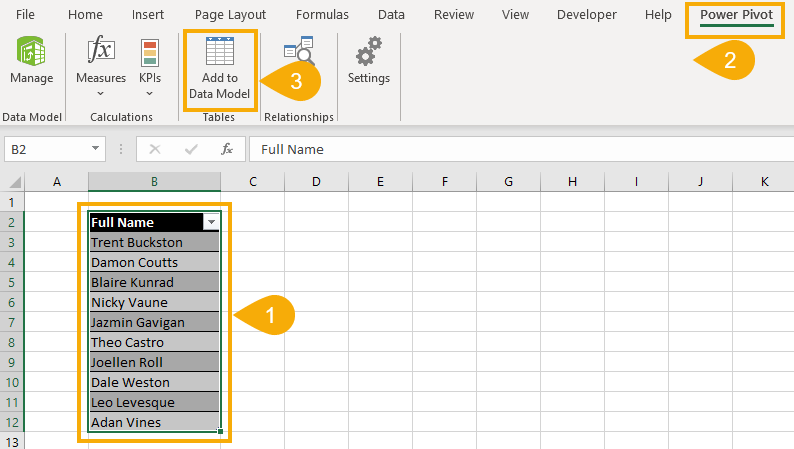This screenshot has height=449, width=794.
Task: Select the Power Pivot tab
Action: point(736,15)
